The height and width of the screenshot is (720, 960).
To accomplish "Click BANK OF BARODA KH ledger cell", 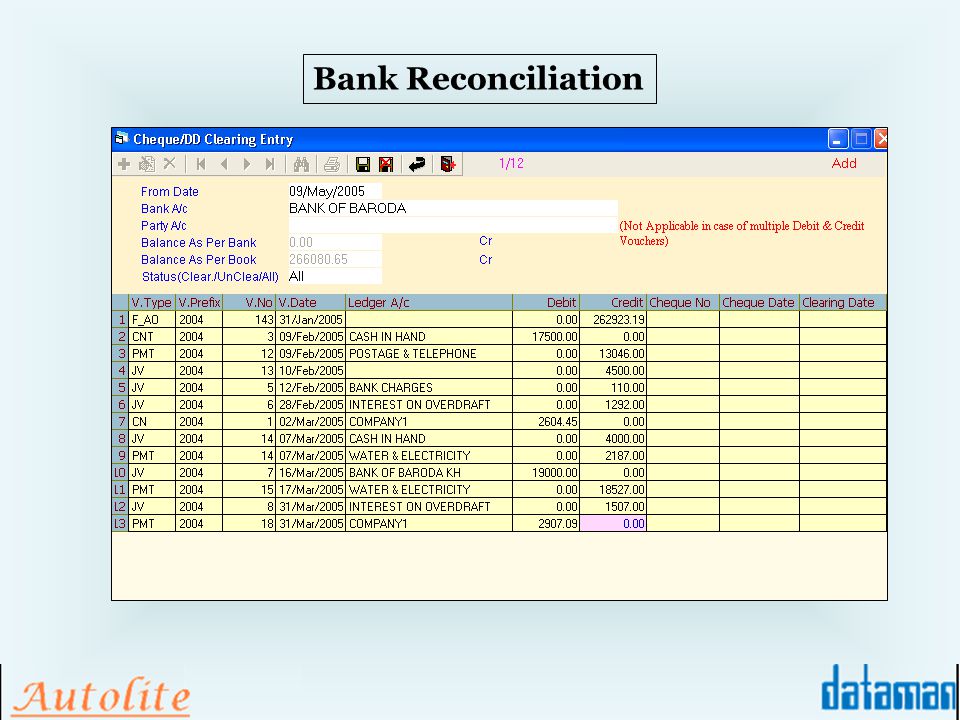I will [x=429, y=473].
